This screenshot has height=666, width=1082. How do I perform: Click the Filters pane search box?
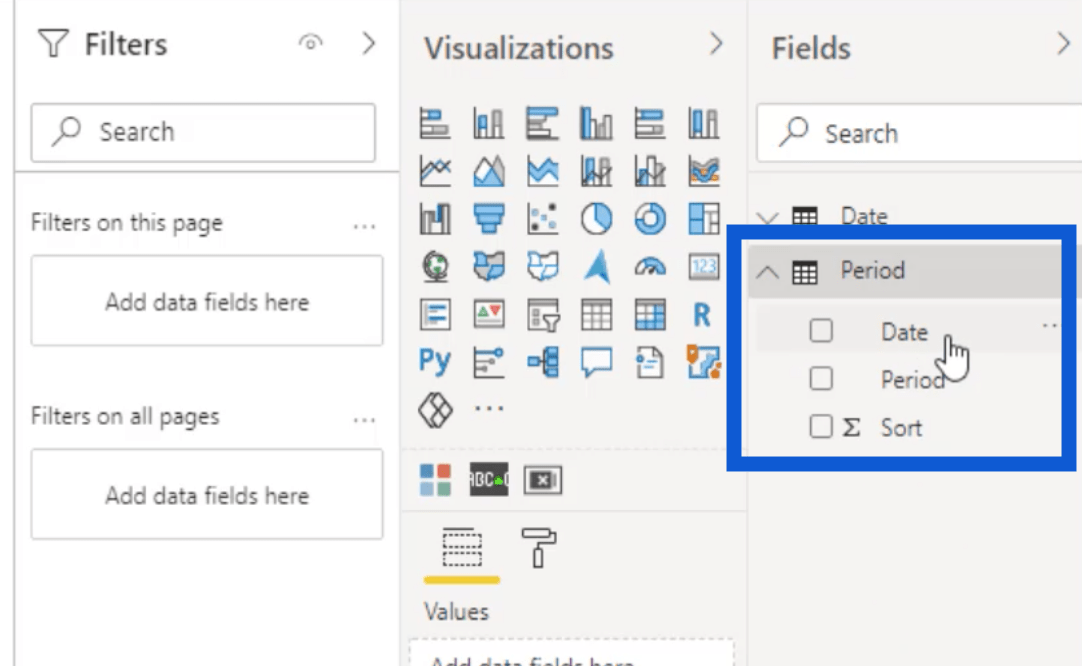203,132
